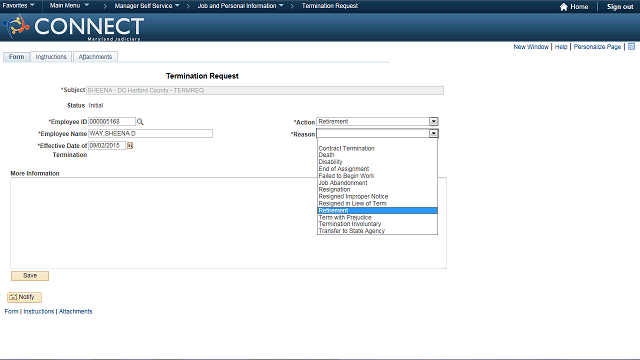Open the New Window link
The image size is (640, 360).
point(531,47)
